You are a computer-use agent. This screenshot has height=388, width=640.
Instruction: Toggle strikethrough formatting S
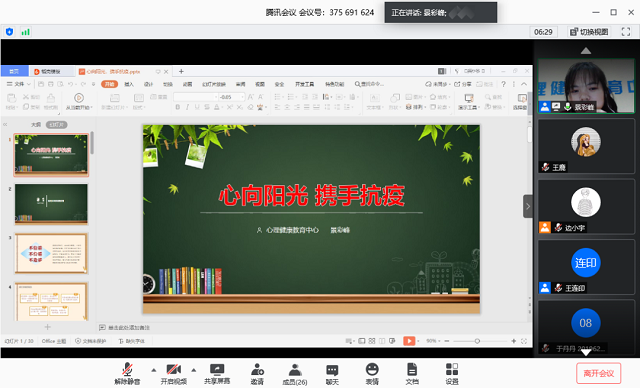click(207, 107)
